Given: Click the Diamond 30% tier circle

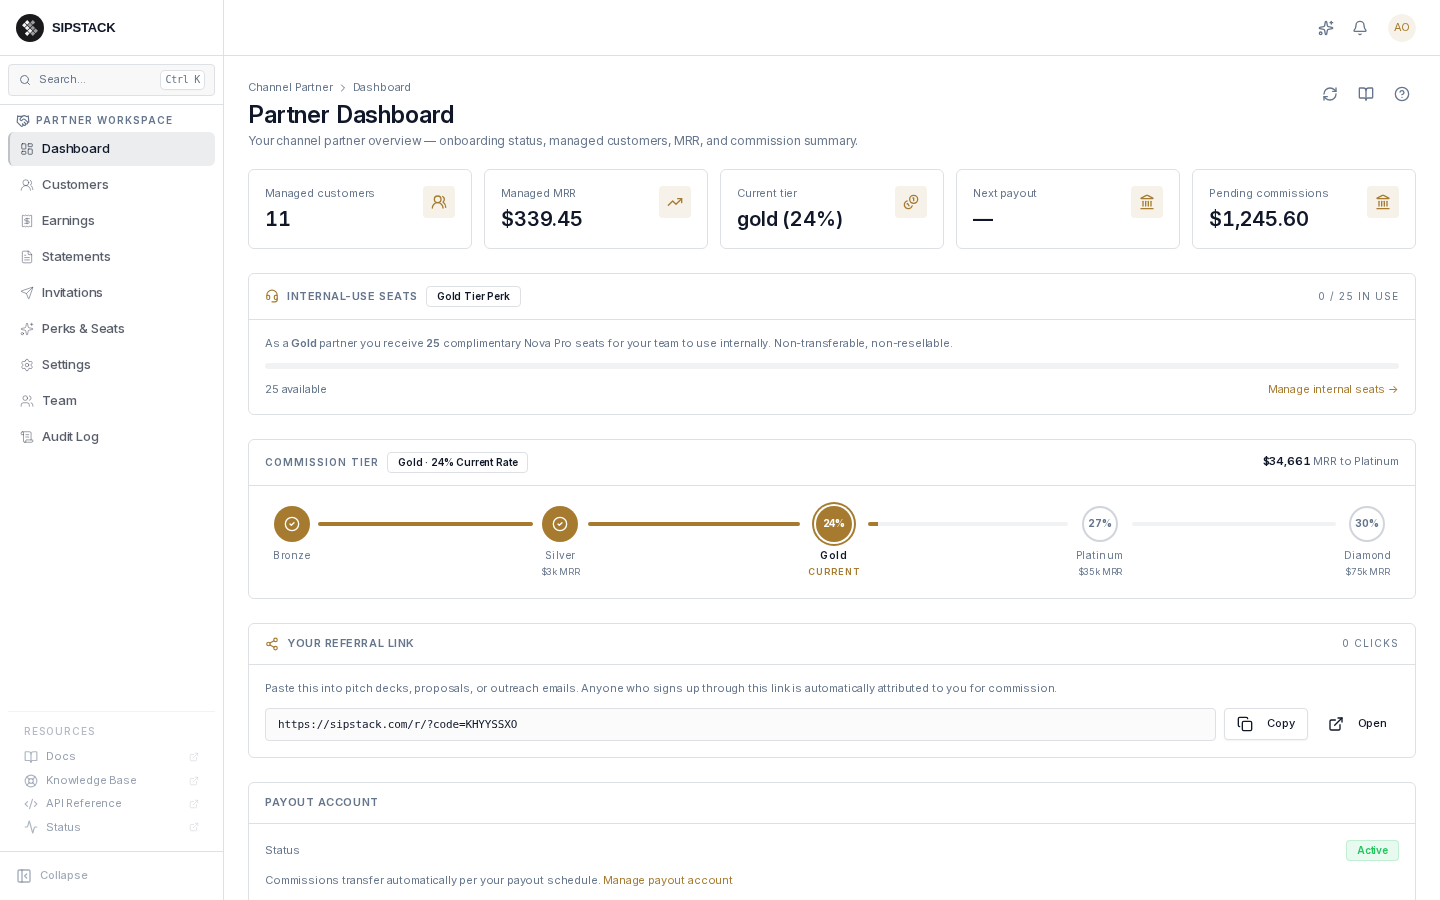Looking at the screenshot, I should pos(1367,524).
